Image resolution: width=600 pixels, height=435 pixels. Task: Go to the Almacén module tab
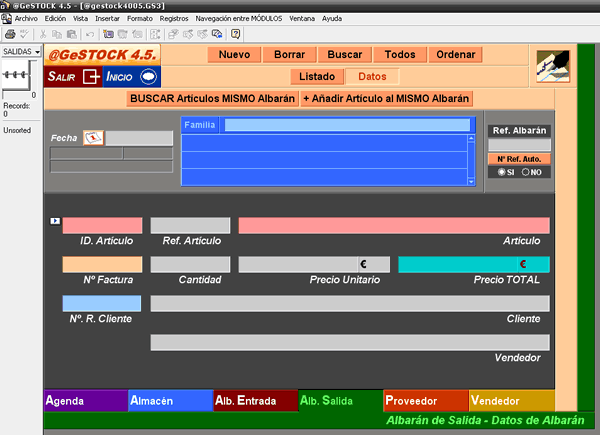coord(171,401)
